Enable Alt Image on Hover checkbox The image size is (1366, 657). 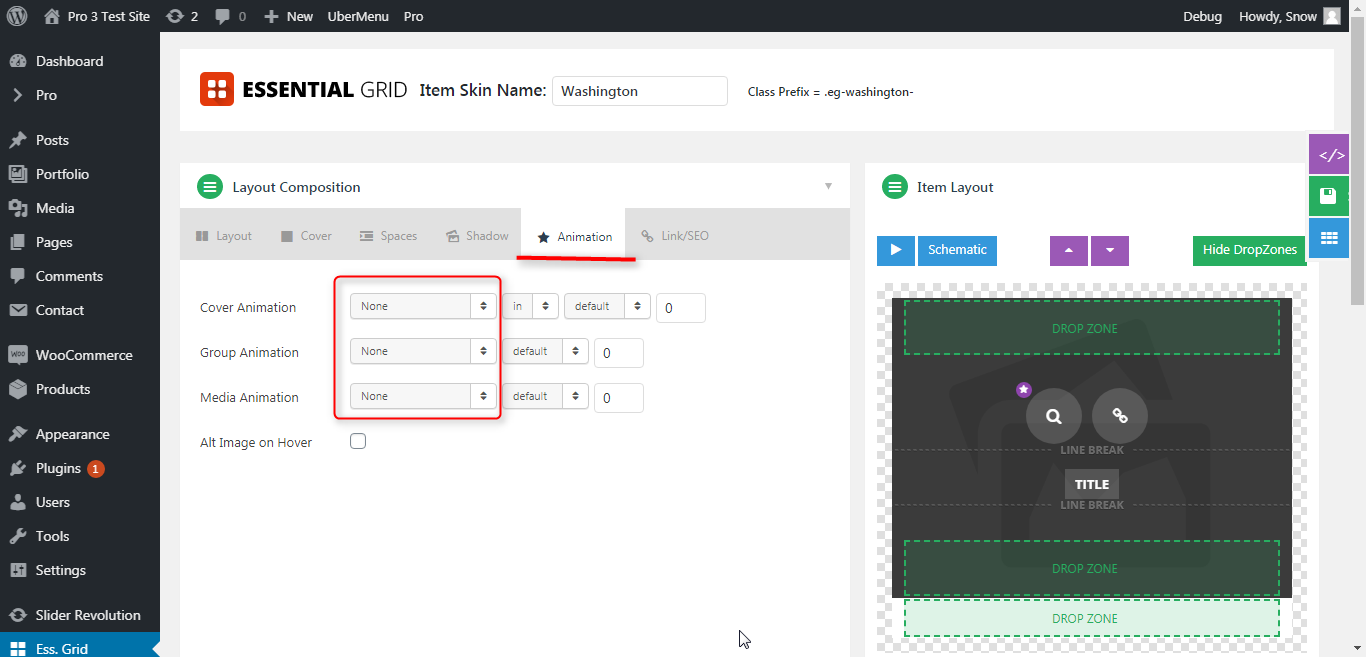pos(358,441)
